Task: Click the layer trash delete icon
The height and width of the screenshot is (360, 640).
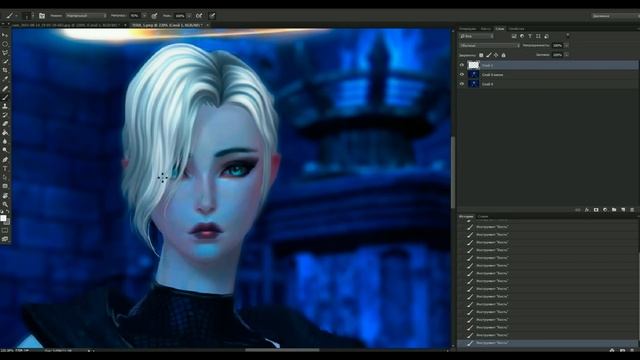Action: pyautogui.click(x=632, y=210)
